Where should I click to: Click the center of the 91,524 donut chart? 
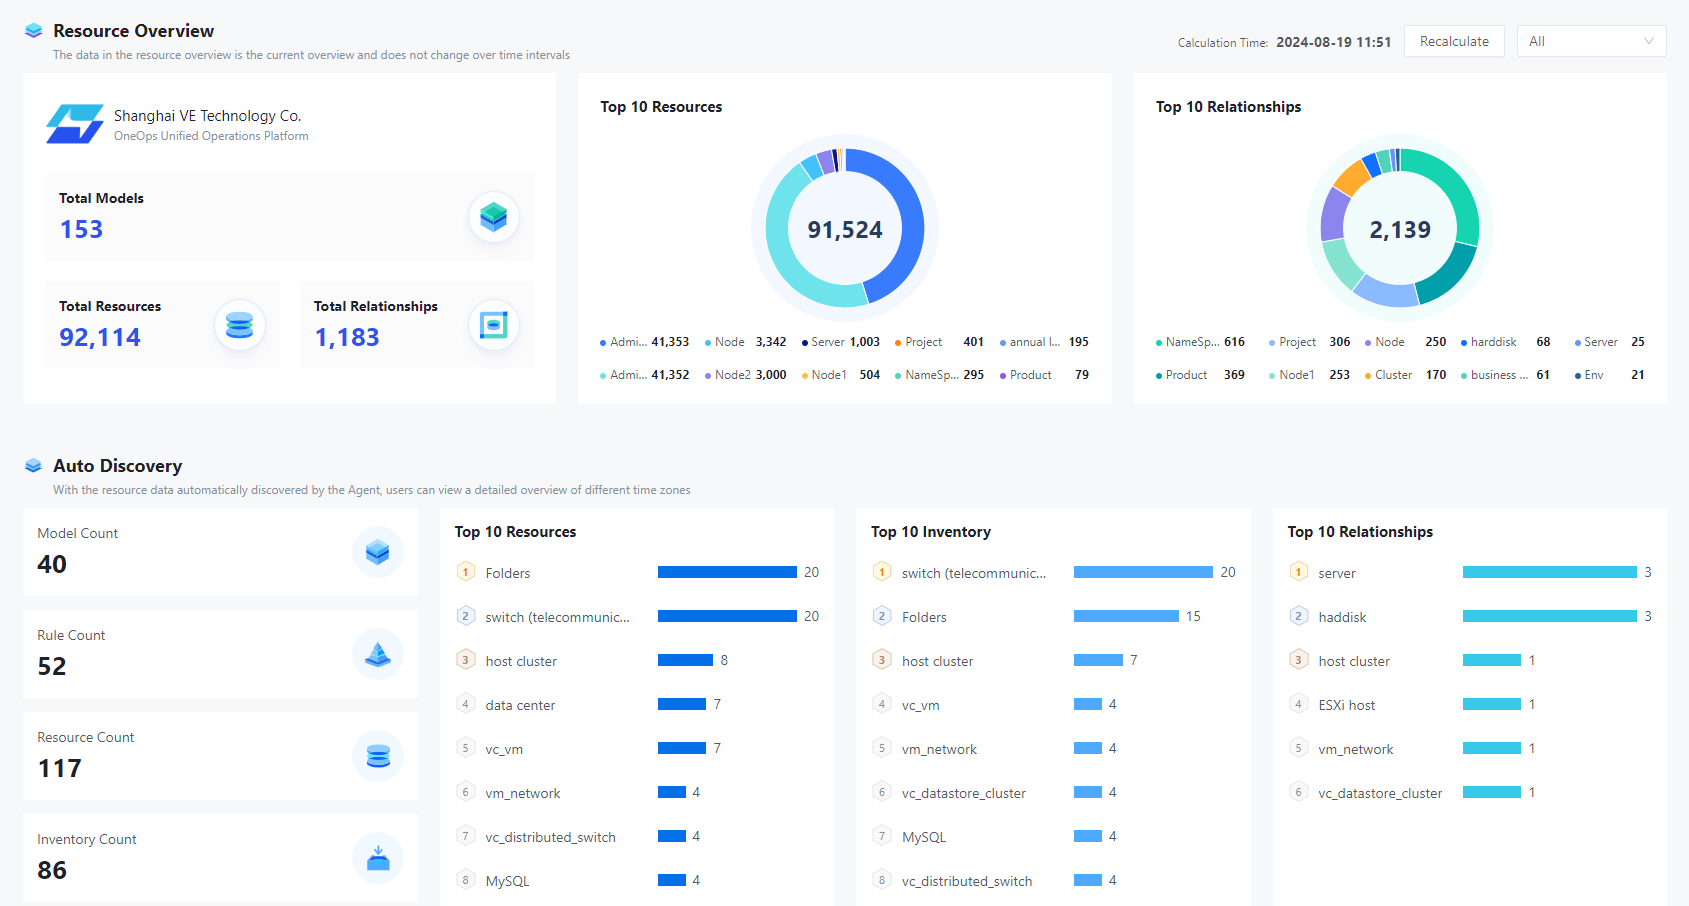(844, 227)
